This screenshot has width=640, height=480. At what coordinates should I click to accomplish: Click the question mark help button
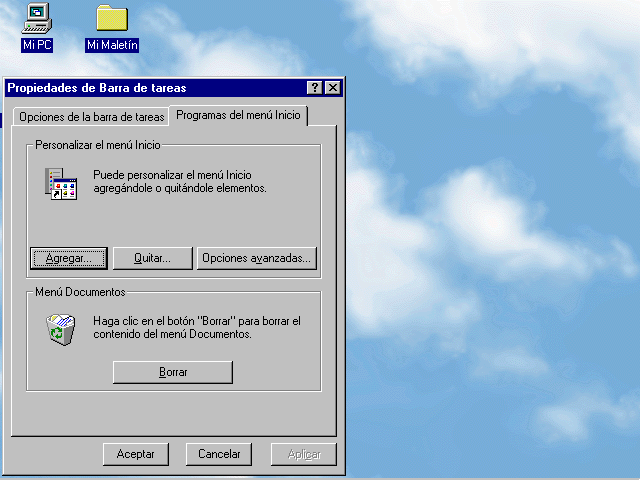[314, 88]
